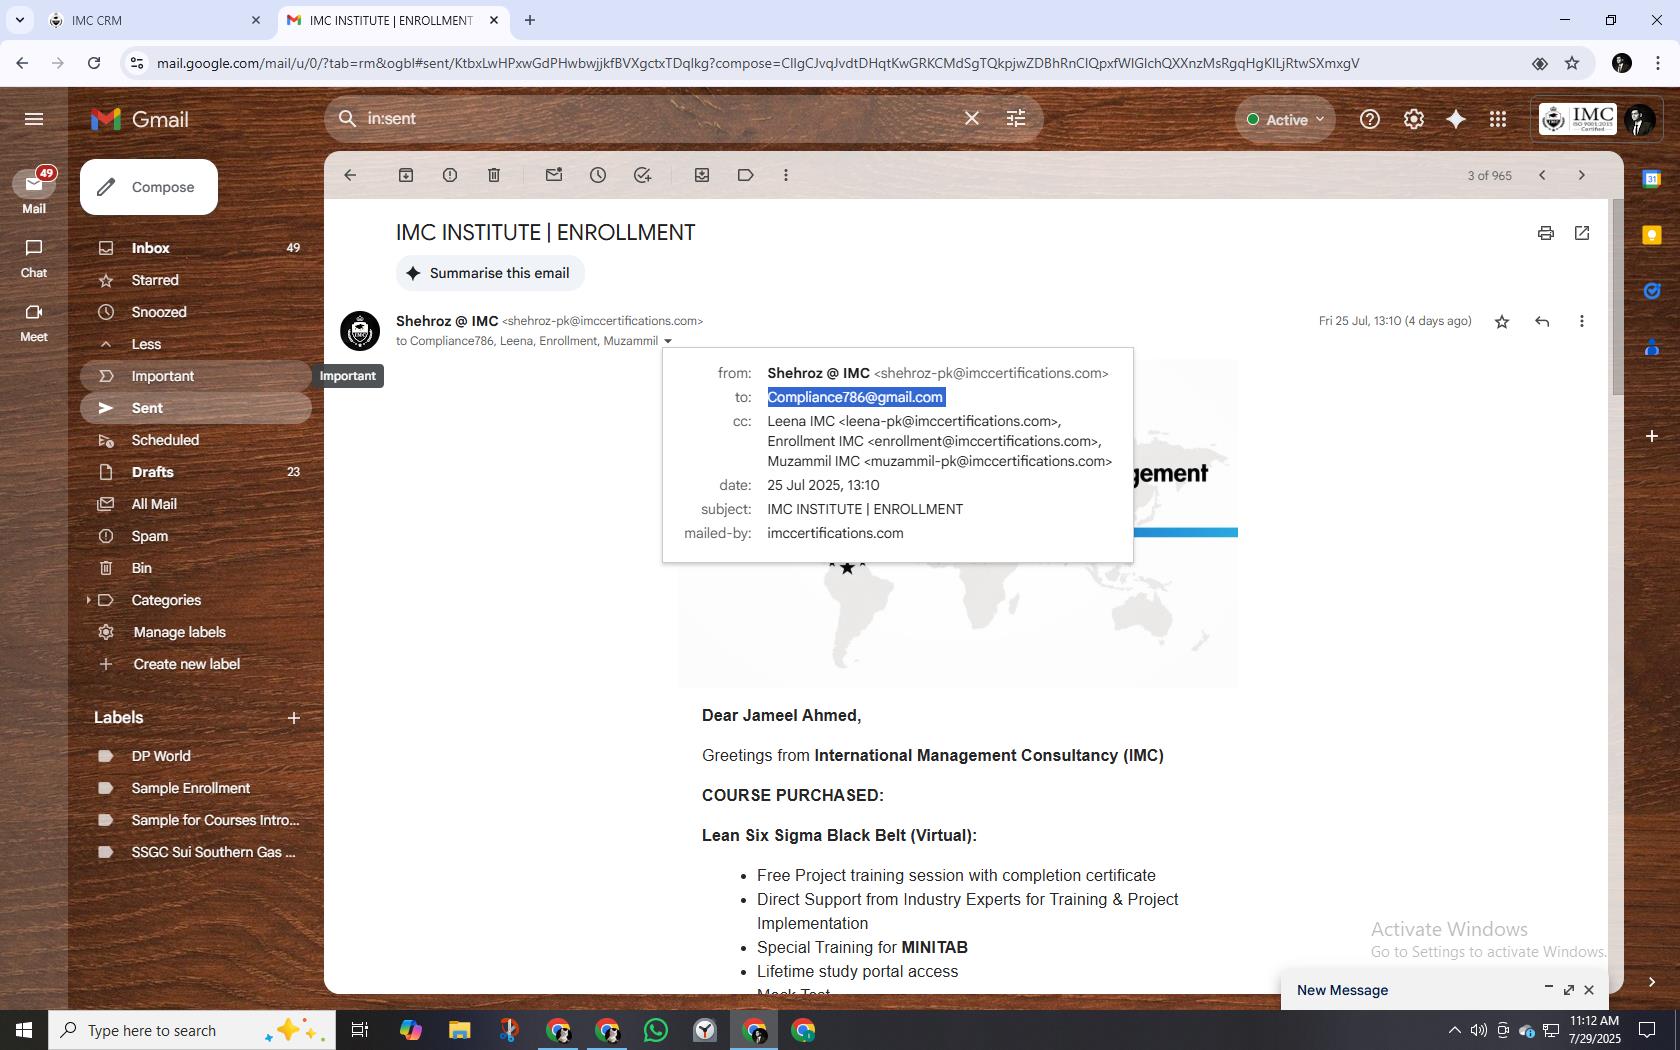Open Gemini sparkle icon in header
1680x1050 pixels.
tap(1456, 119)
